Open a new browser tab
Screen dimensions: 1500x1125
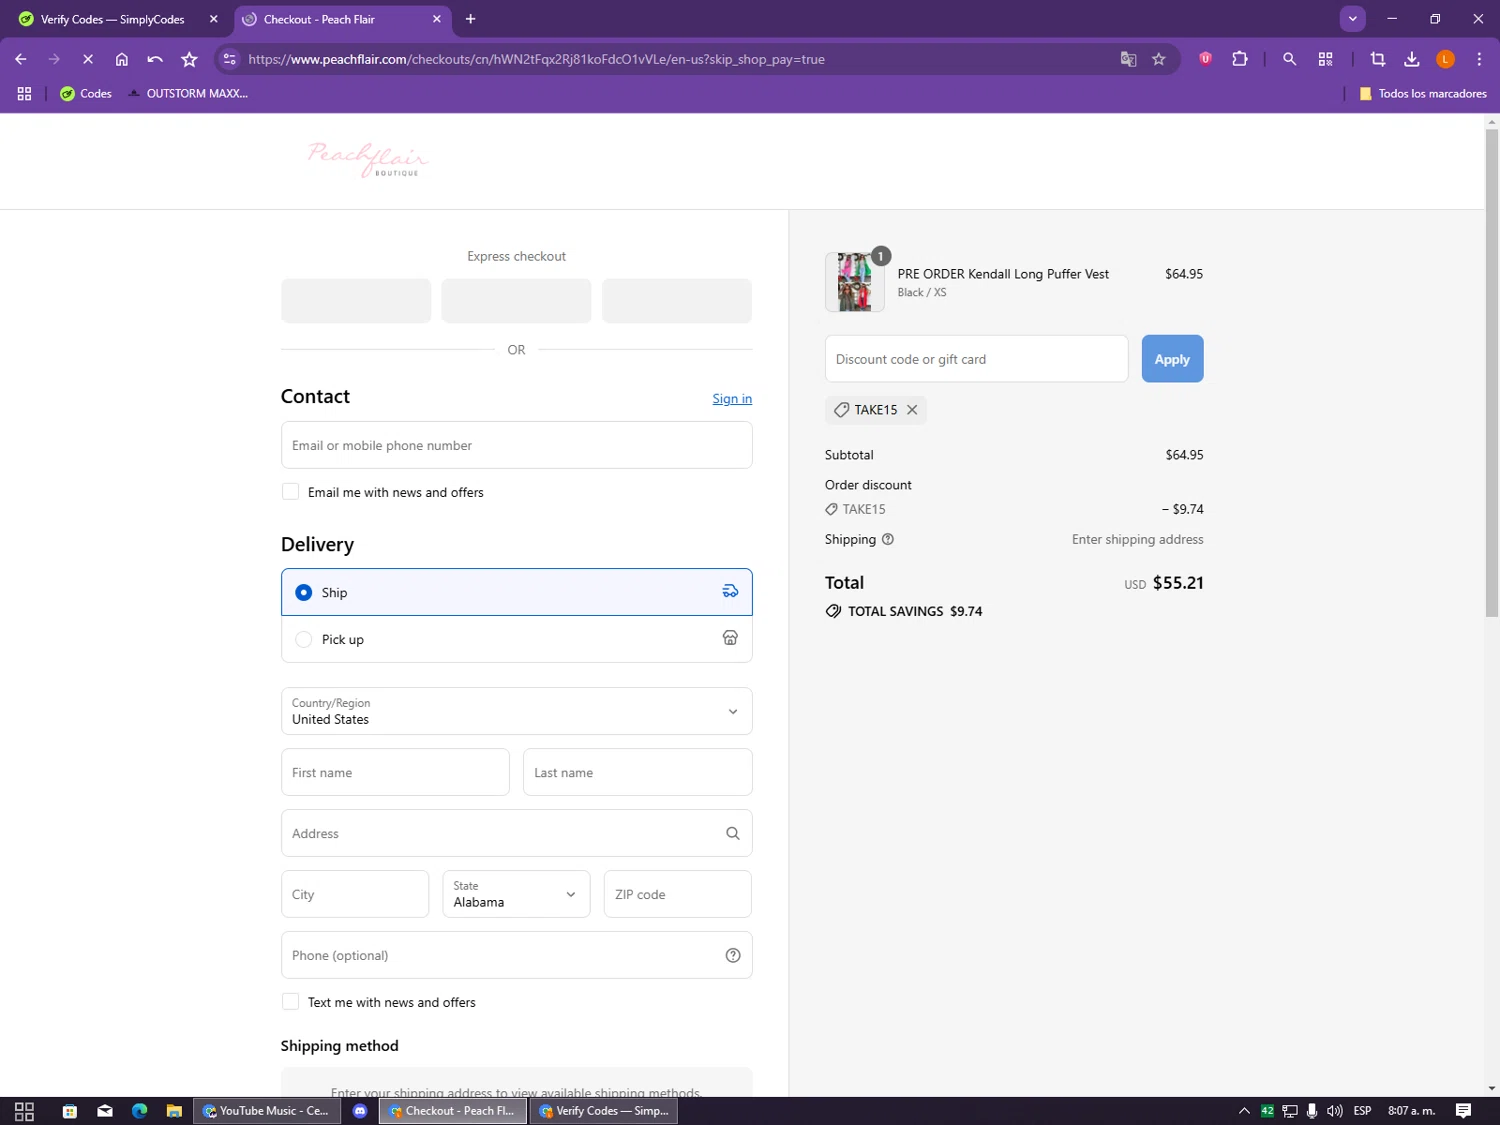471,19
